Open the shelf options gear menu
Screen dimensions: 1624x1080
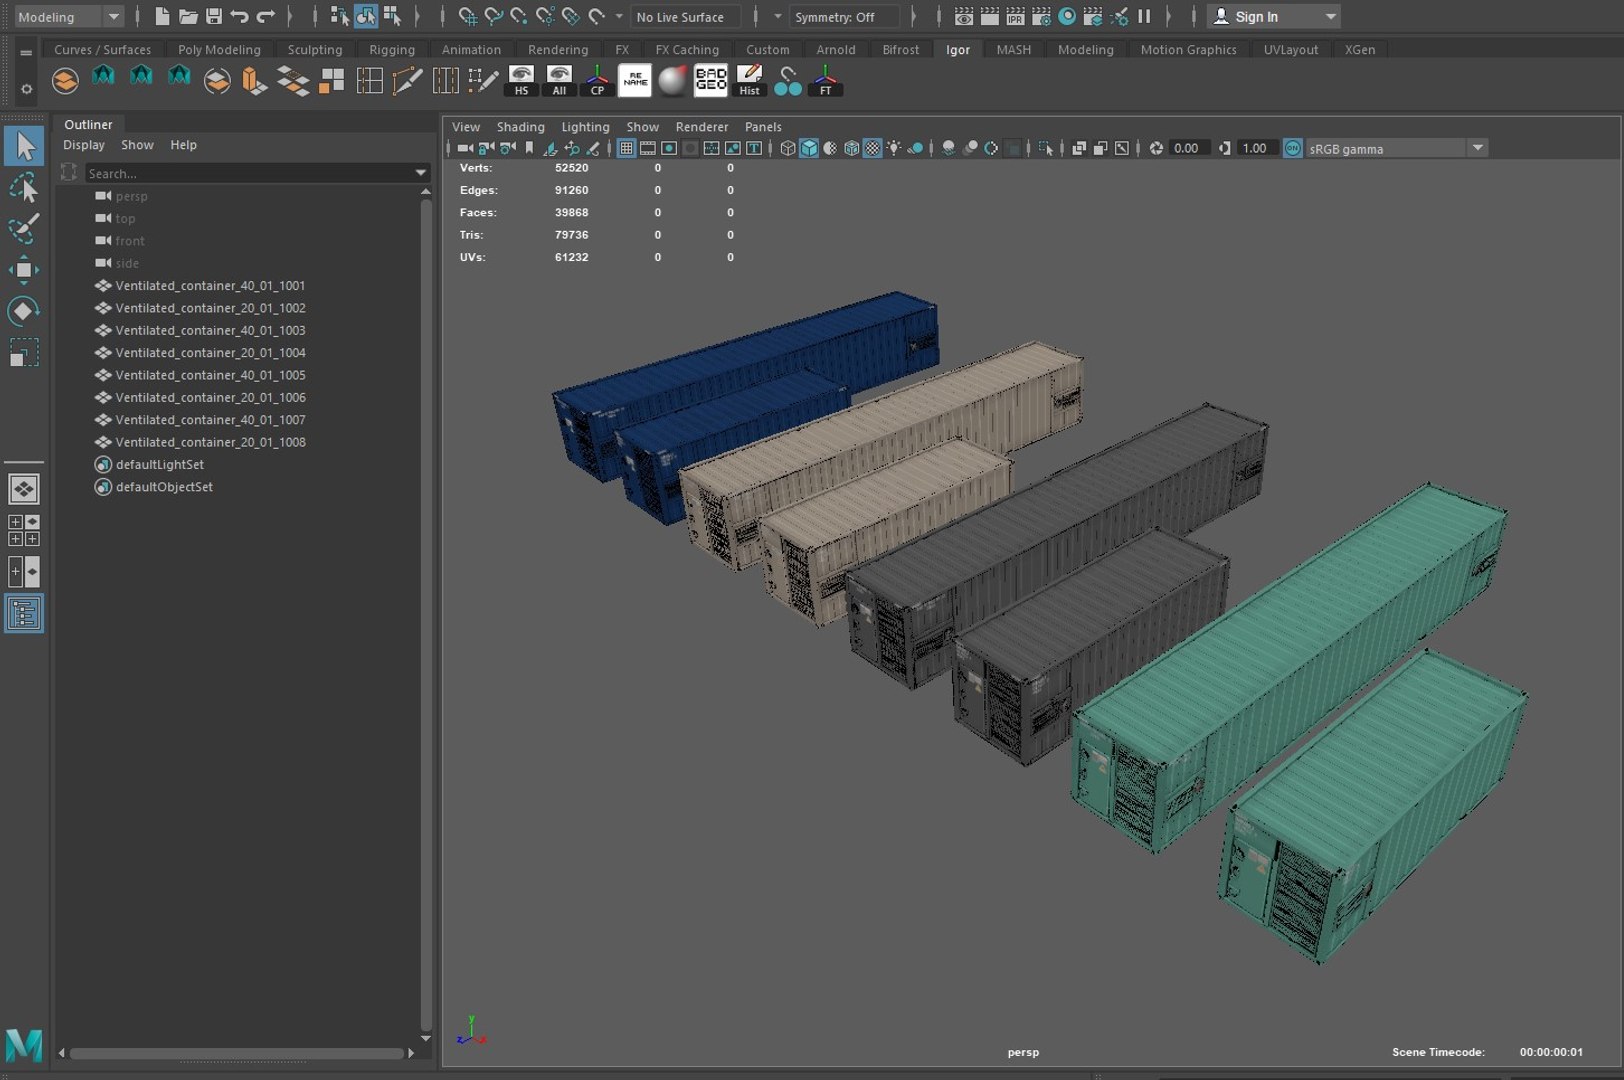point(26,89)
